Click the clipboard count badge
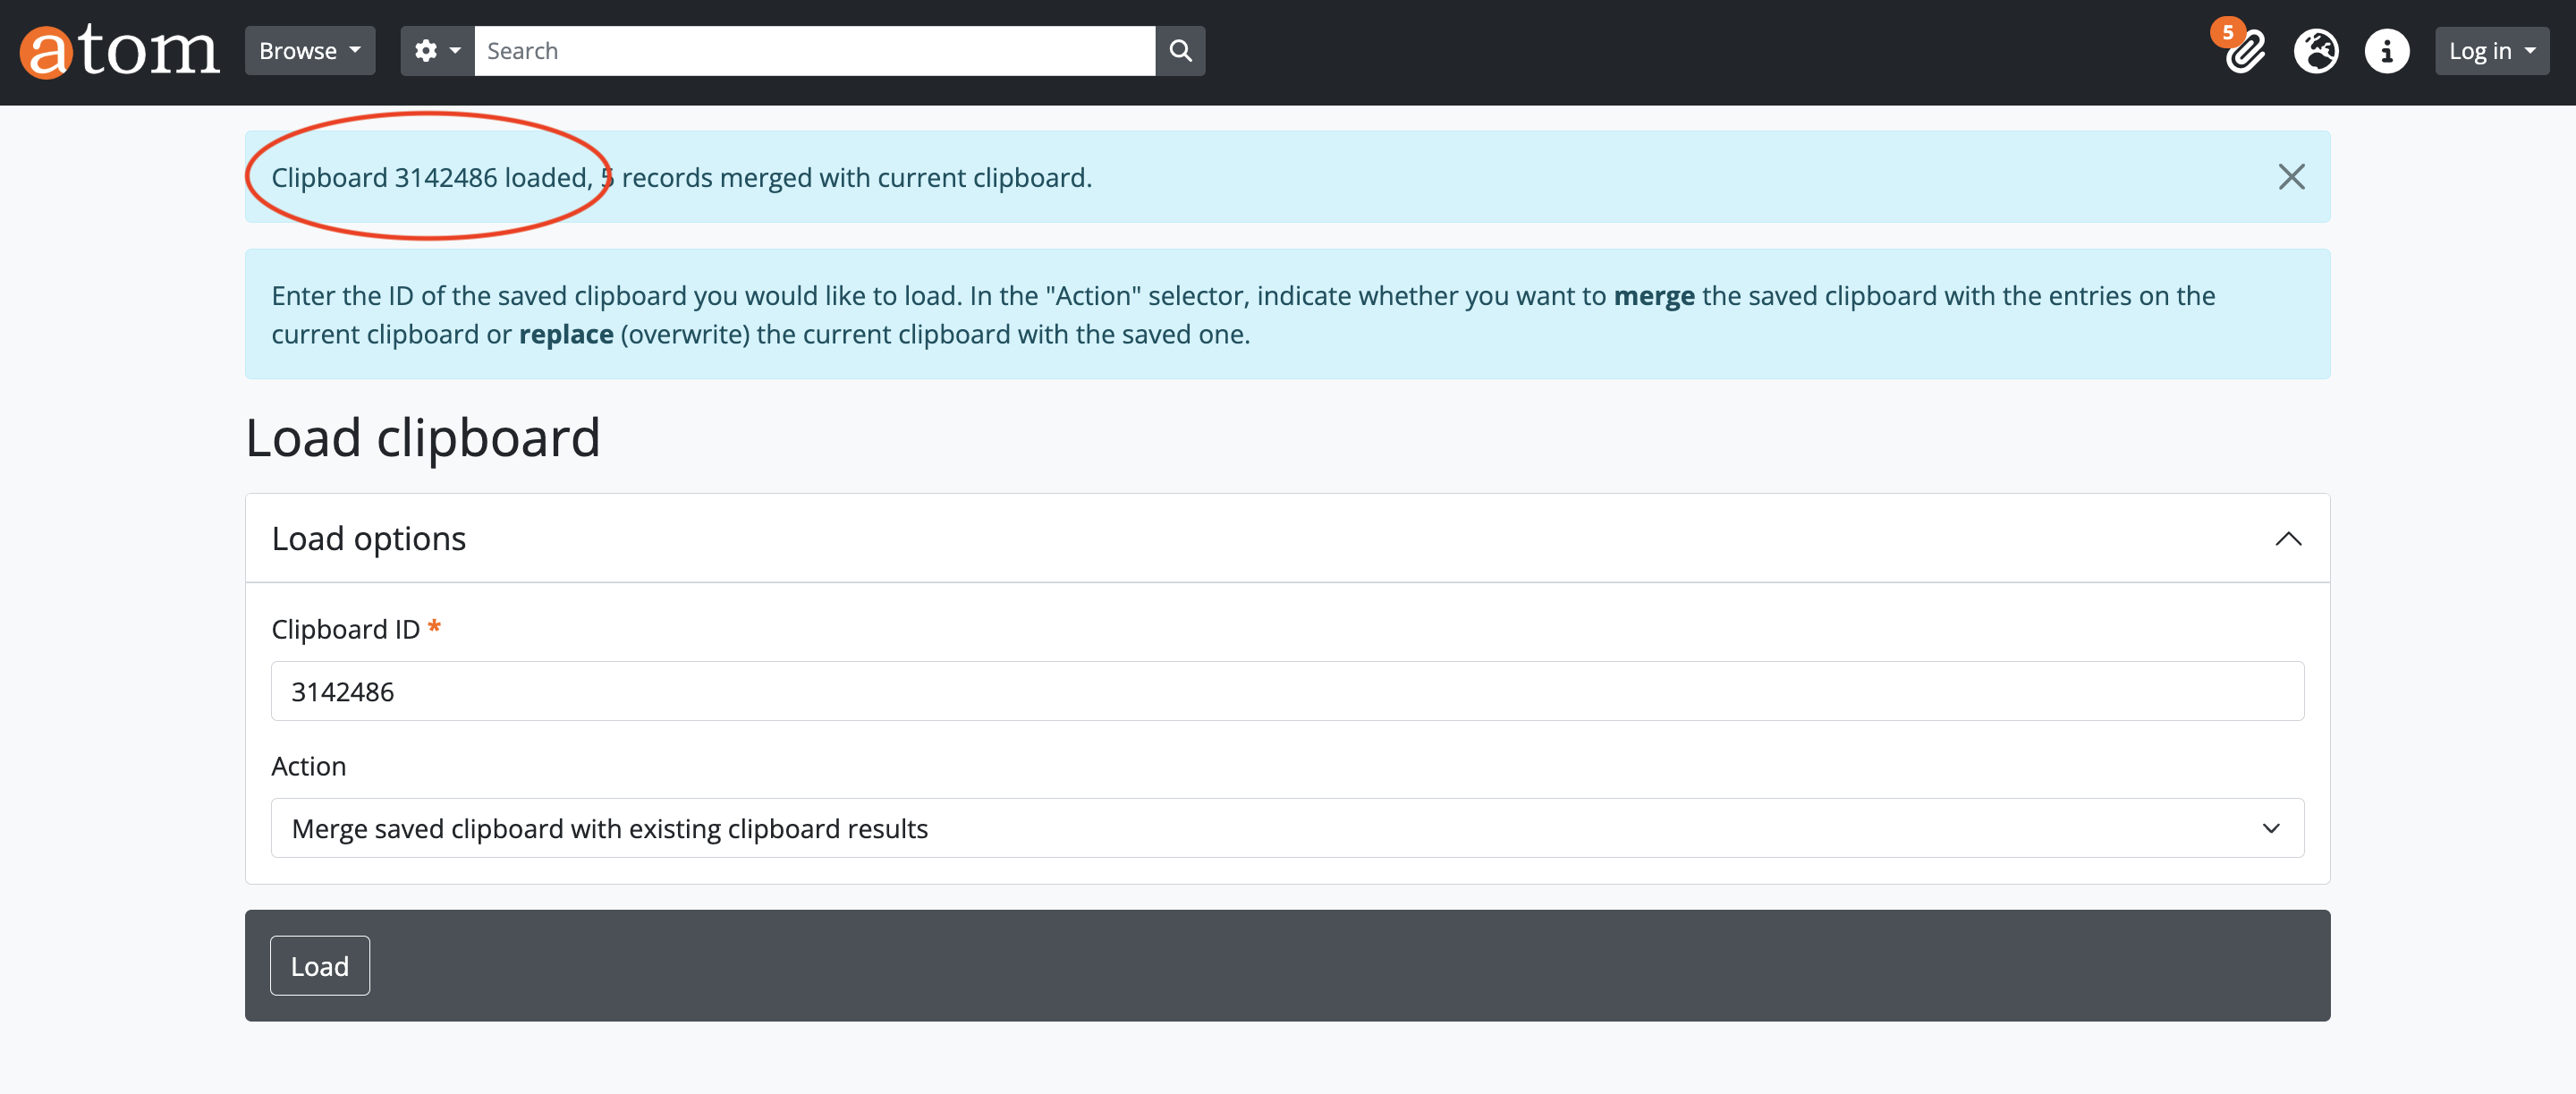 [2227, 32]
